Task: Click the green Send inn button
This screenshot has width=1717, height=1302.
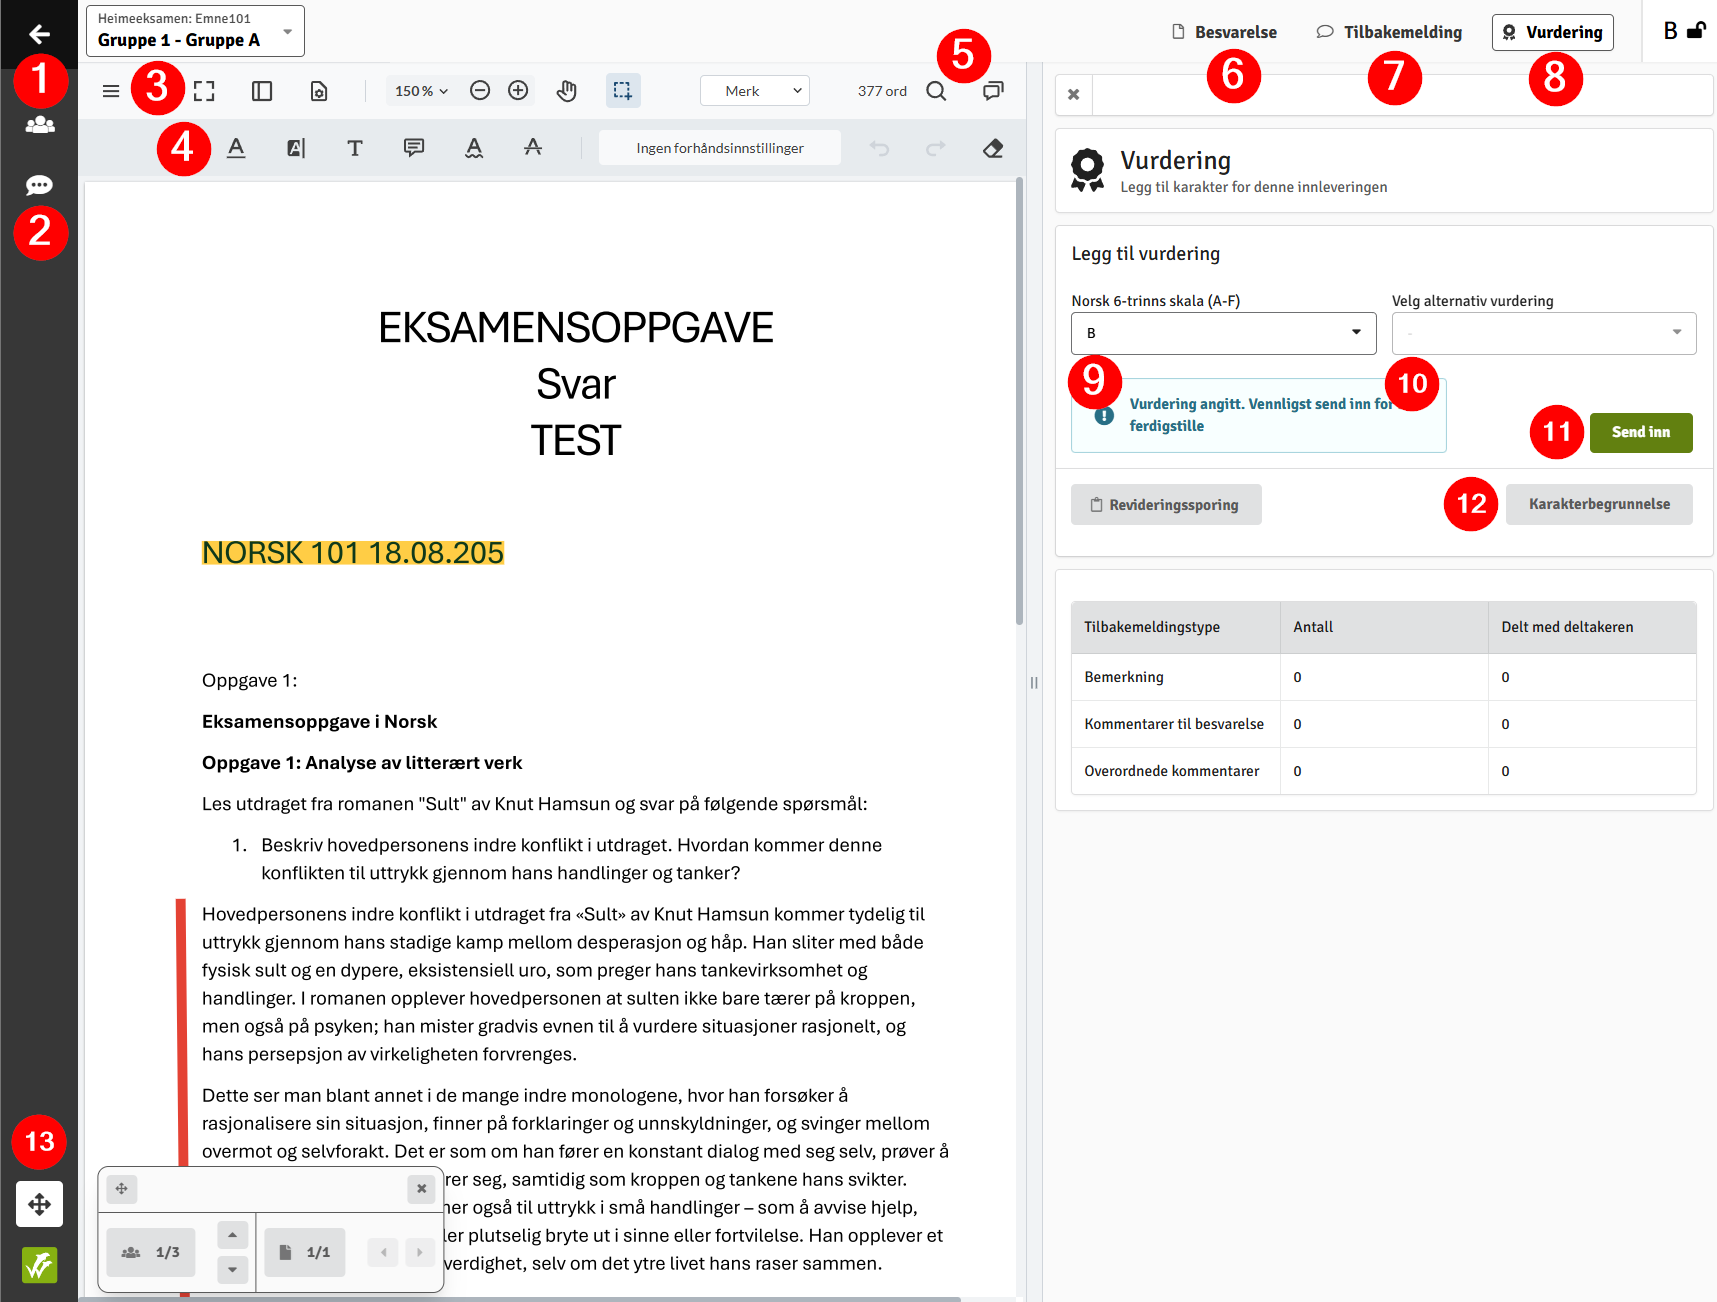Action: (x=1640, y=432)
